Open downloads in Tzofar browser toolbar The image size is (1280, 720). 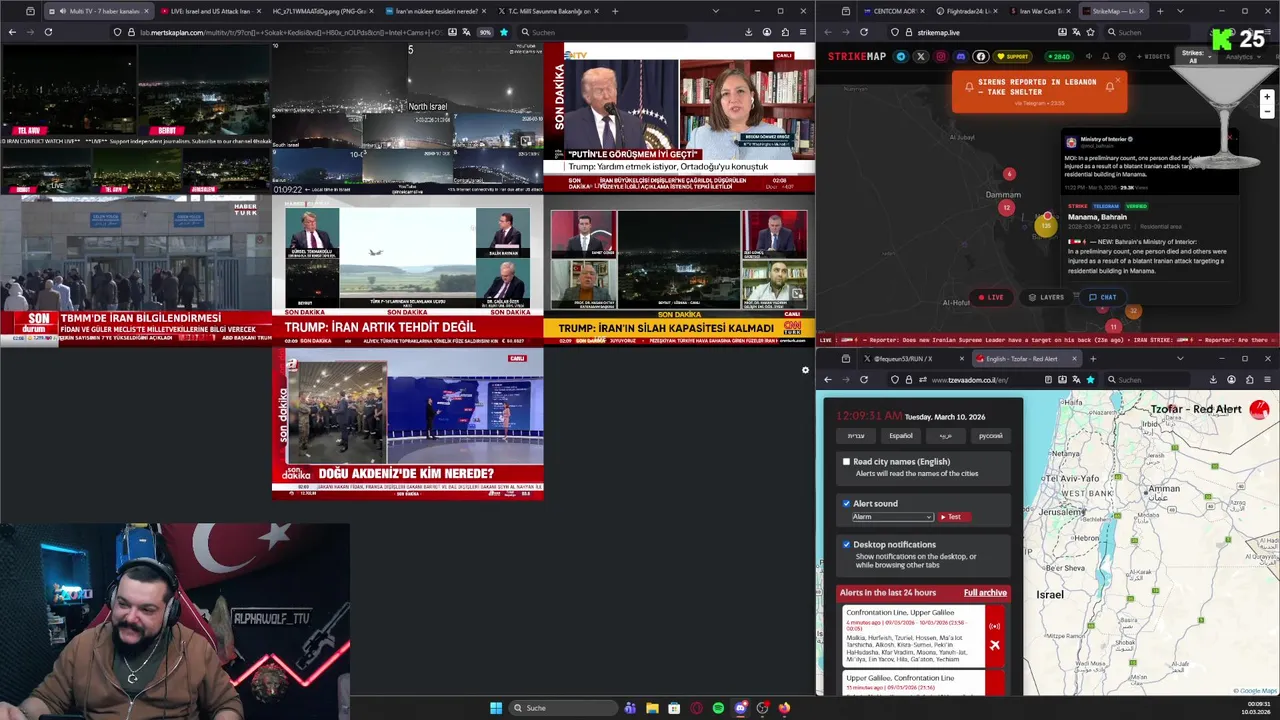1213,380
